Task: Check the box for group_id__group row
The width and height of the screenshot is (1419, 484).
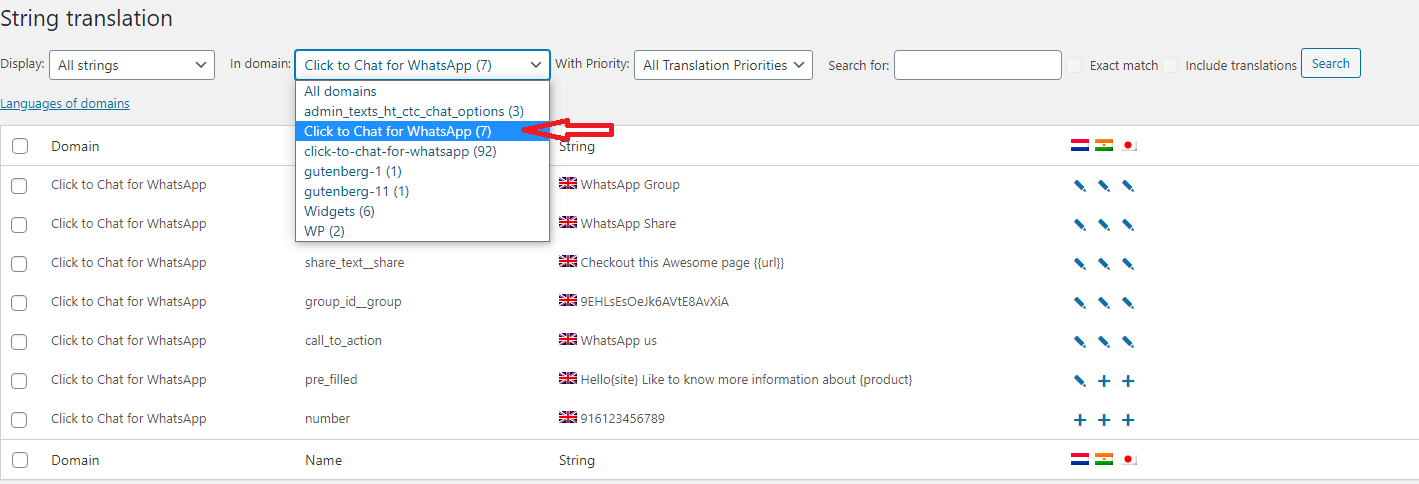Action: point(20,302)
